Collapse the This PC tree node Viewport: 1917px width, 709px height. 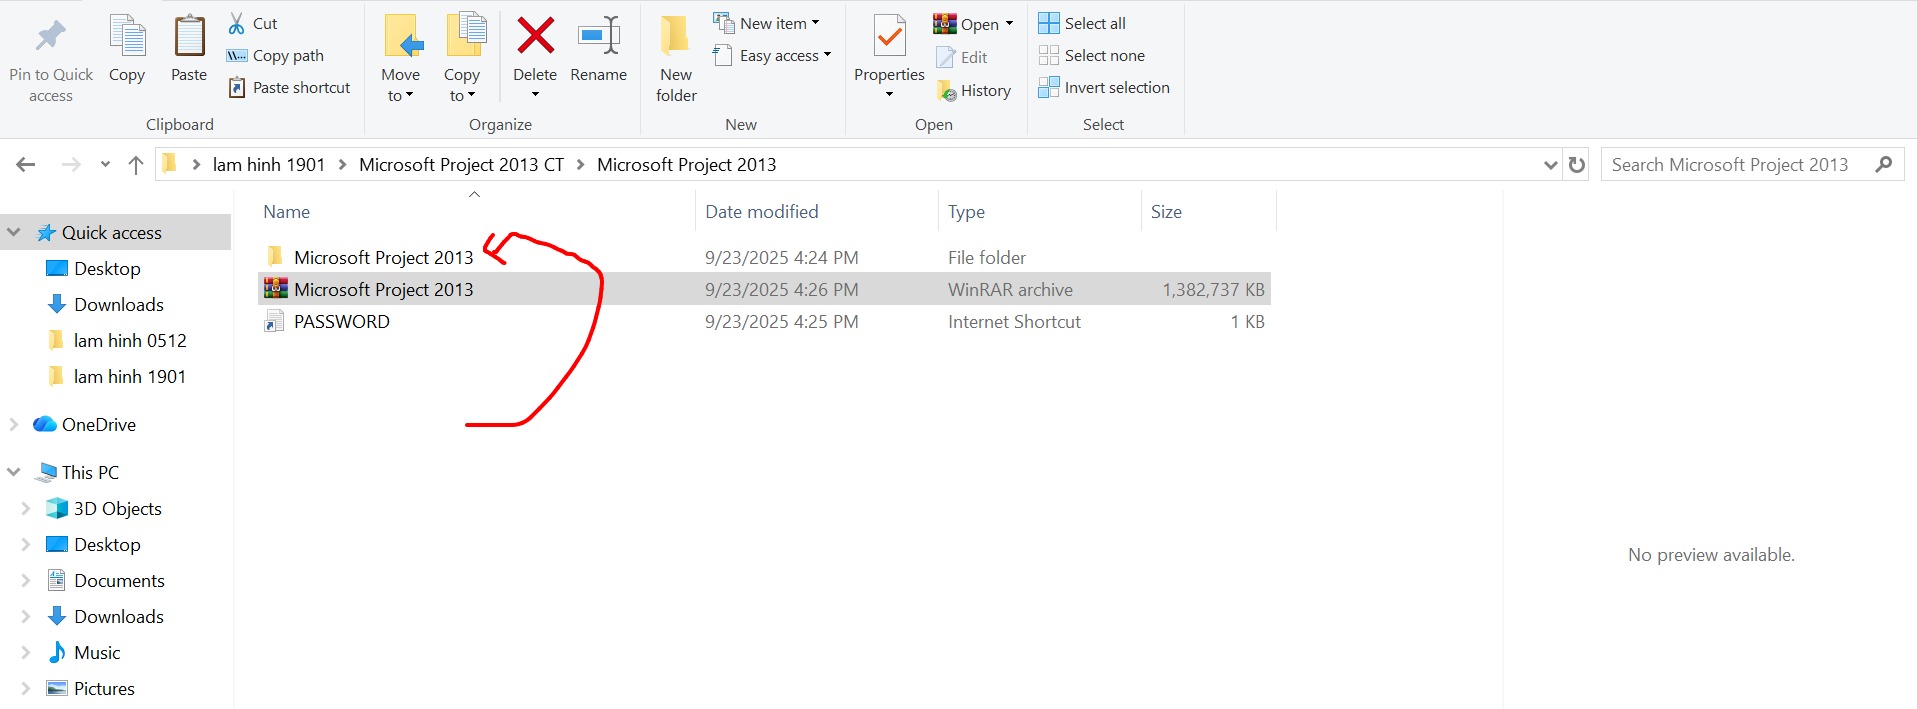tap(14, 472)
